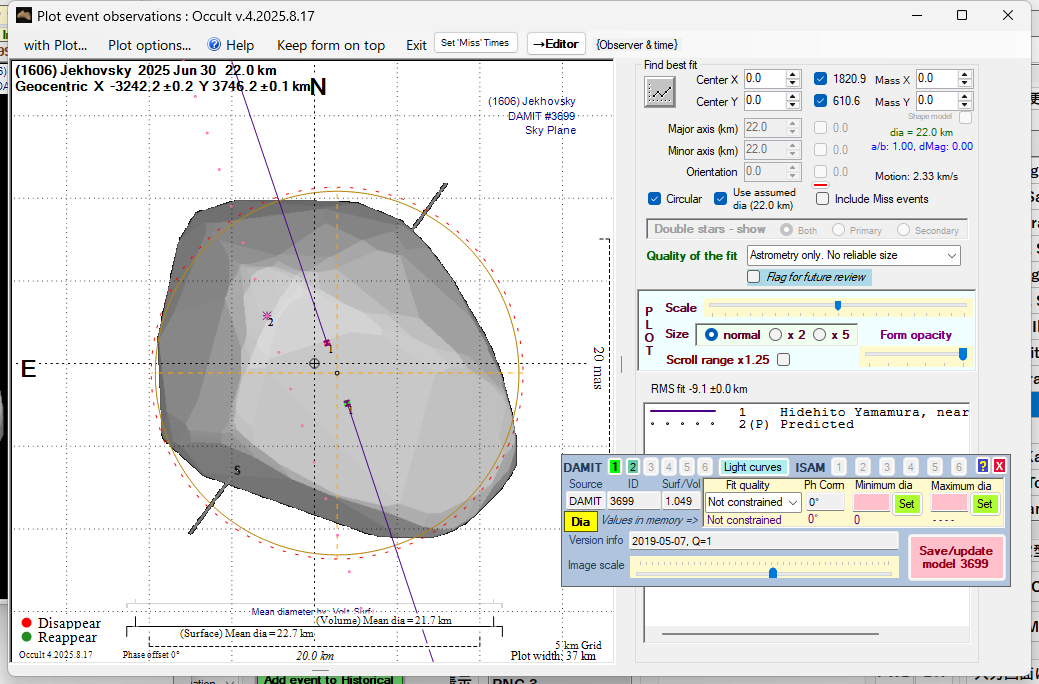This screenshot has height=684, width=1039.
Task: Open the blue Help question mark icon
Action: pos(214,45)
